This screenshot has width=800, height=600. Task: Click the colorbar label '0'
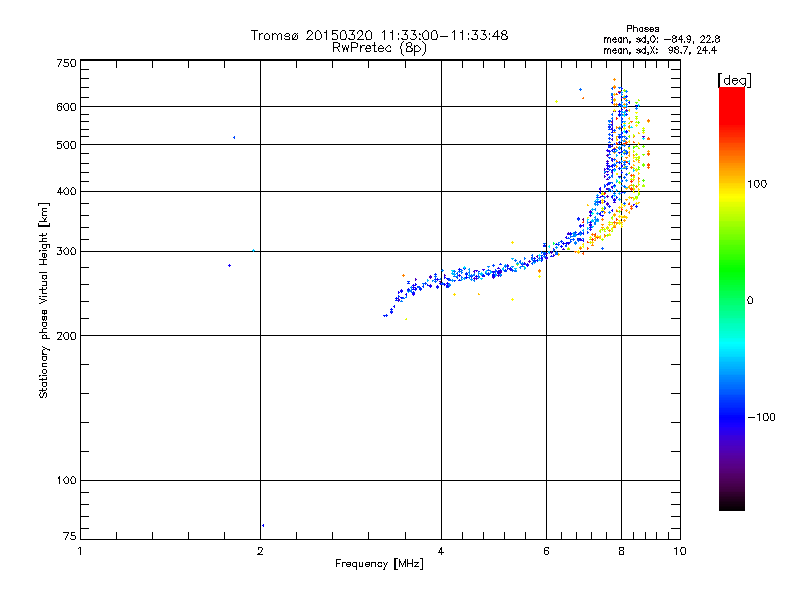point(750,301)
